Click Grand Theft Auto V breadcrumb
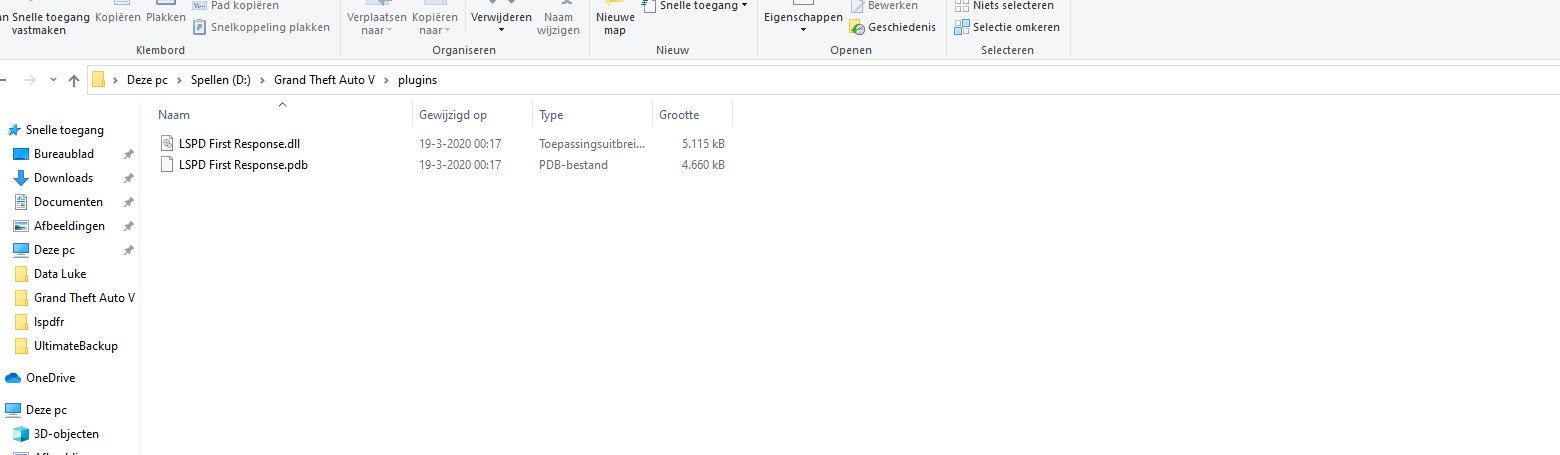This screenshot has width=1560, height=455. (324, 80)
